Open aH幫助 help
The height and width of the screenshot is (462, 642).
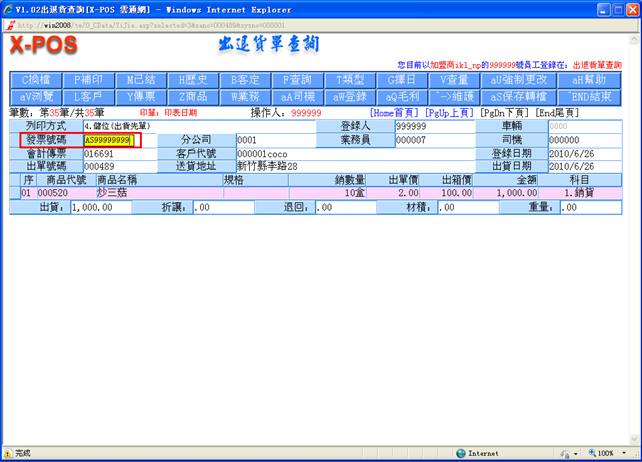(x=582, y=79)
